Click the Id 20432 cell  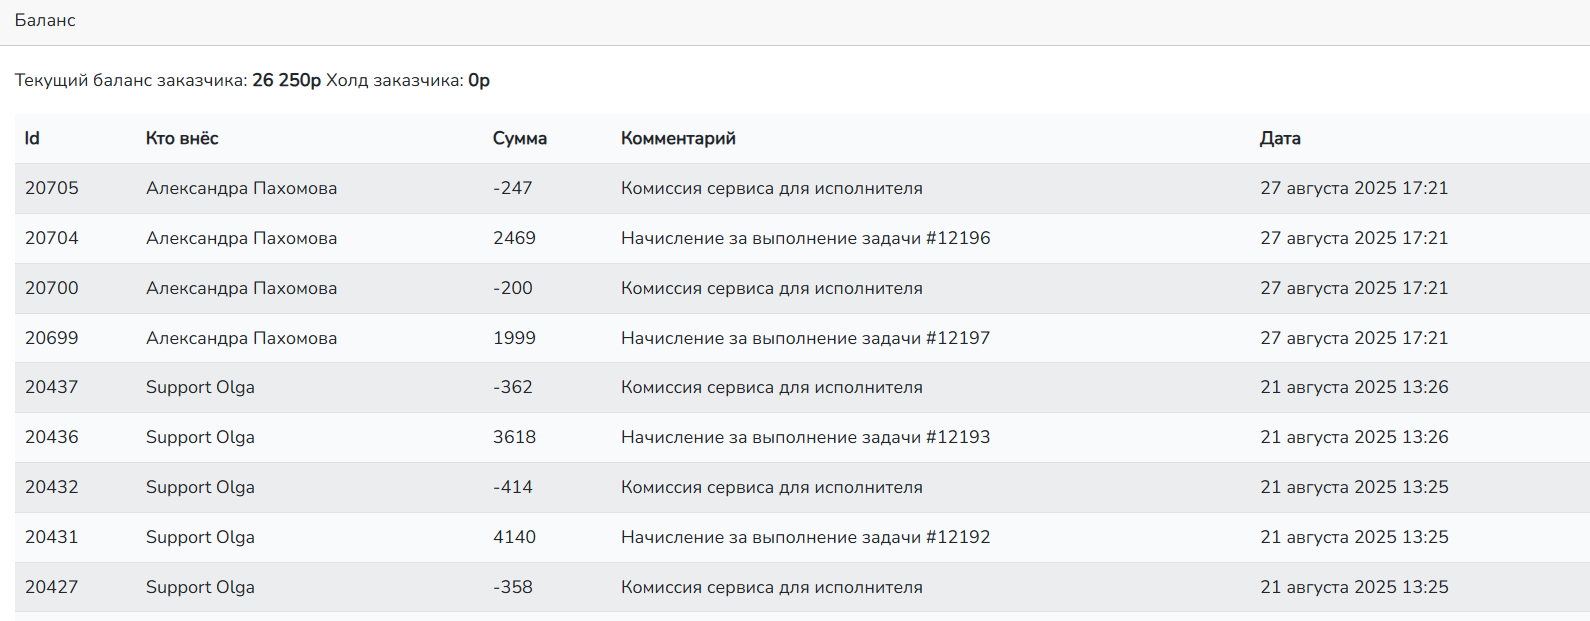pos(52,487)
